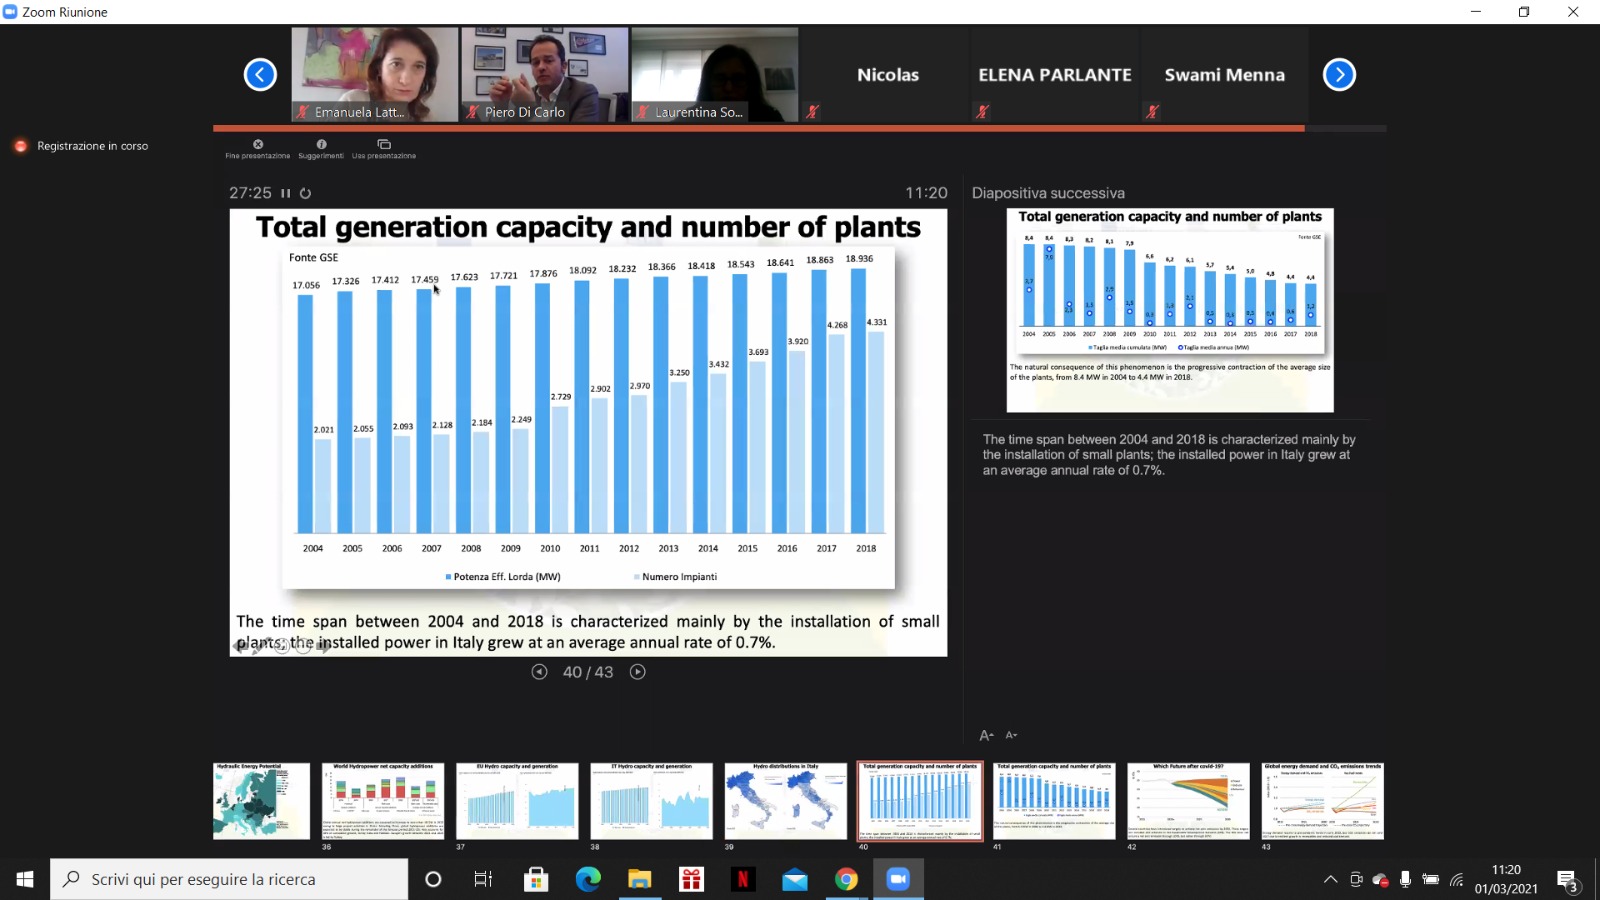Open Google Chrome from the taskbar
Image resolution: width=1600 pixels, height=900 pixels.
tap(847, 879)
